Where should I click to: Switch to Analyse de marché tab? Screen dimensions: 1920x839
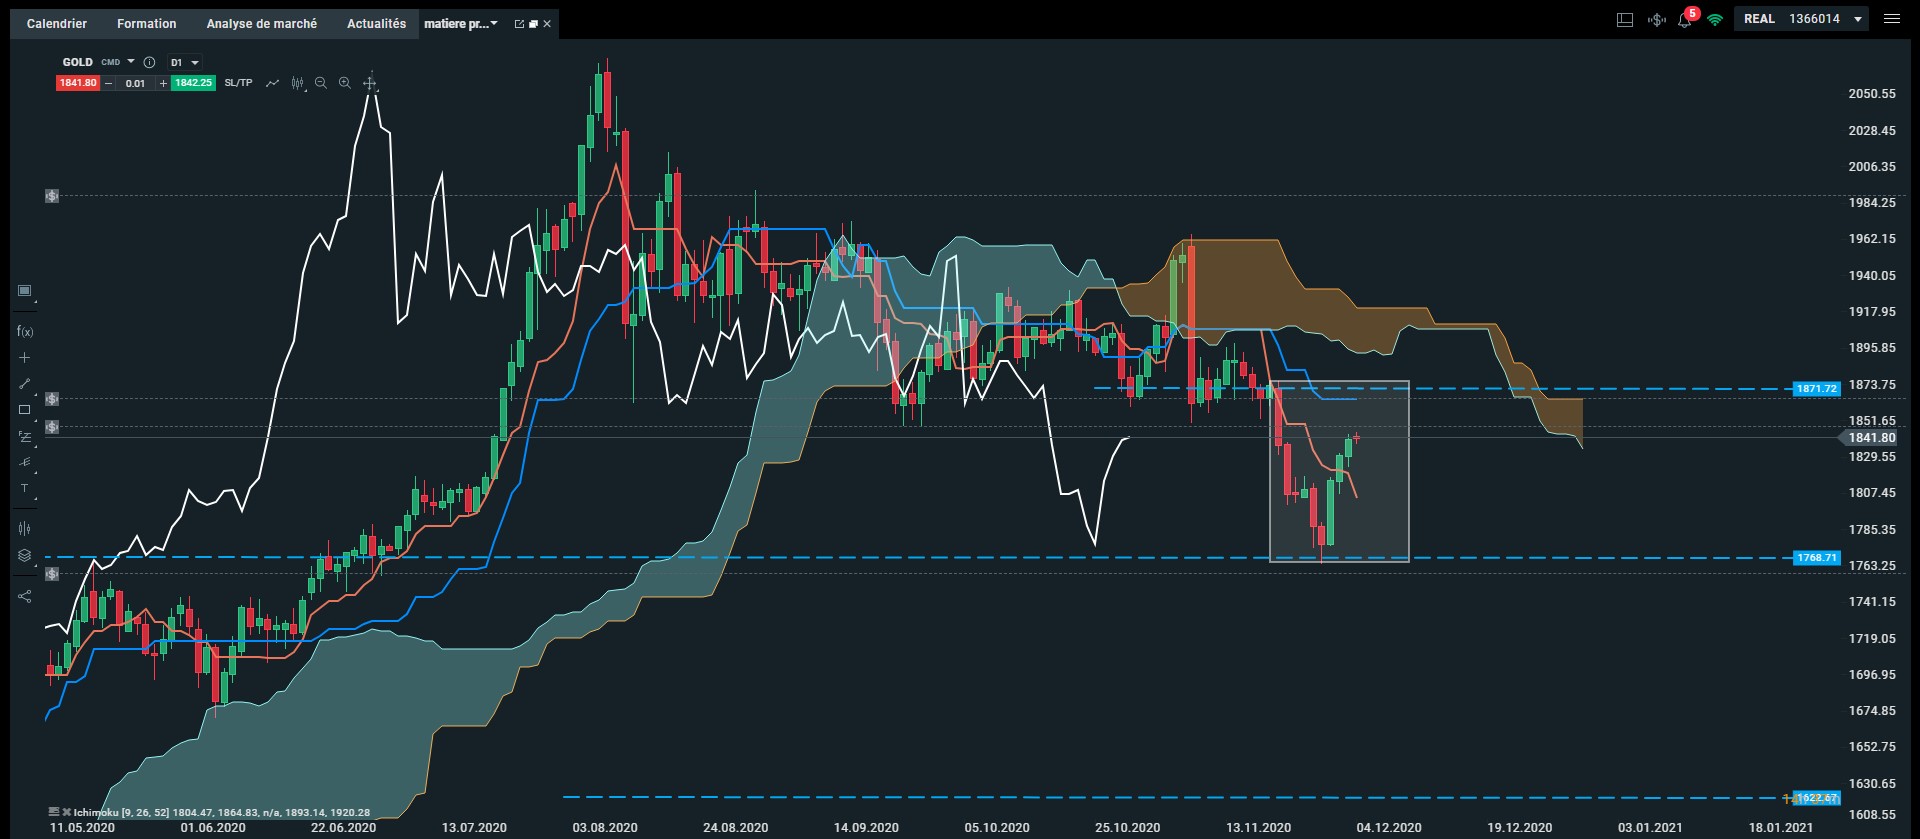point(262,23)
